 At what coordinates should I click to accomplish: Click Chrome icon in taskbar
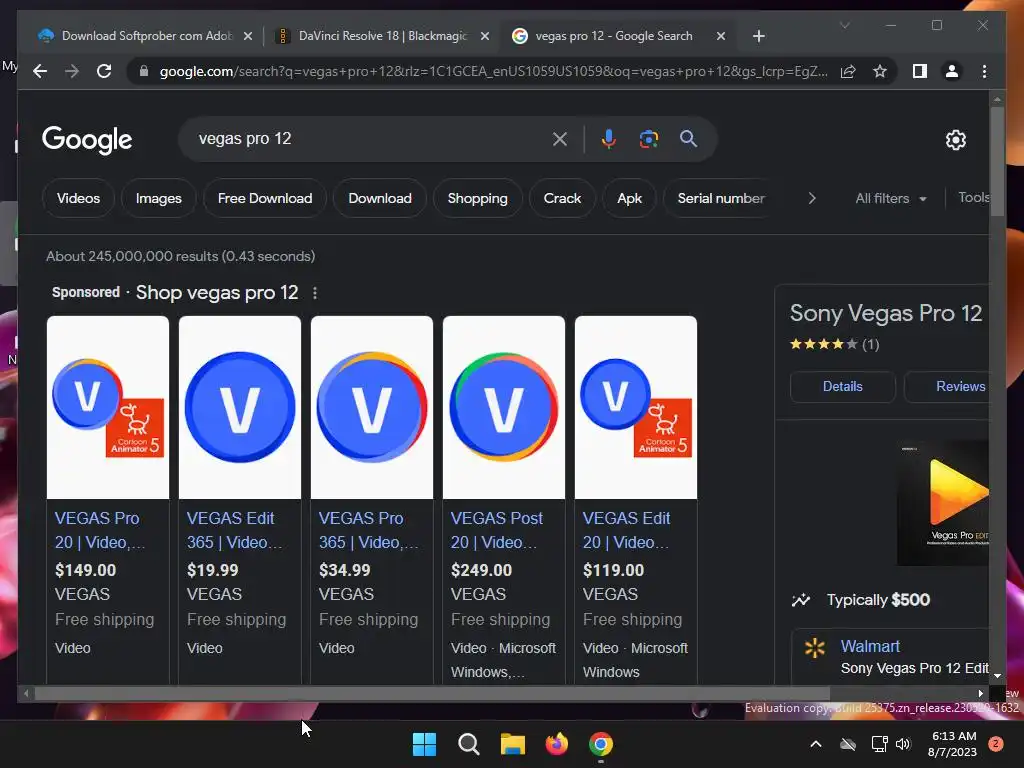click(x=601, y=744)
